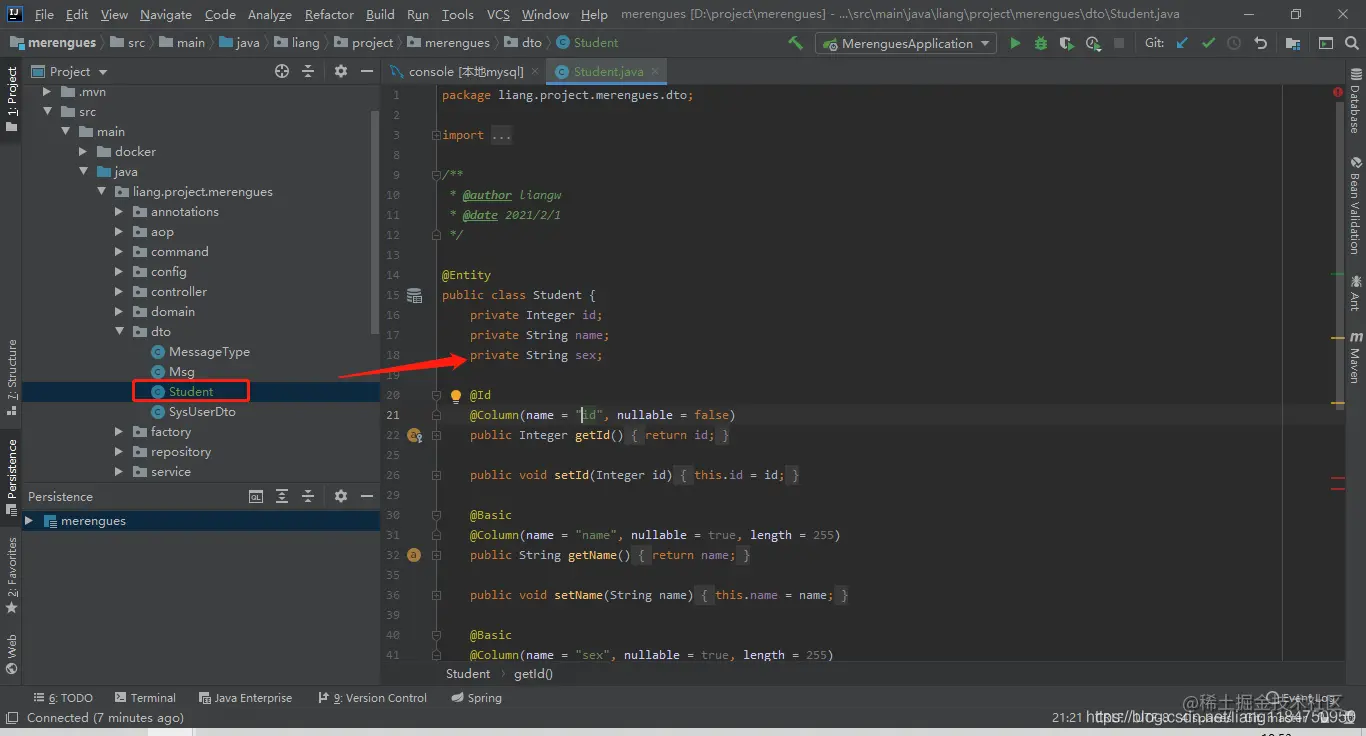Open the 6: TODO tool window

pyautogui.click(x=62, y=698)
